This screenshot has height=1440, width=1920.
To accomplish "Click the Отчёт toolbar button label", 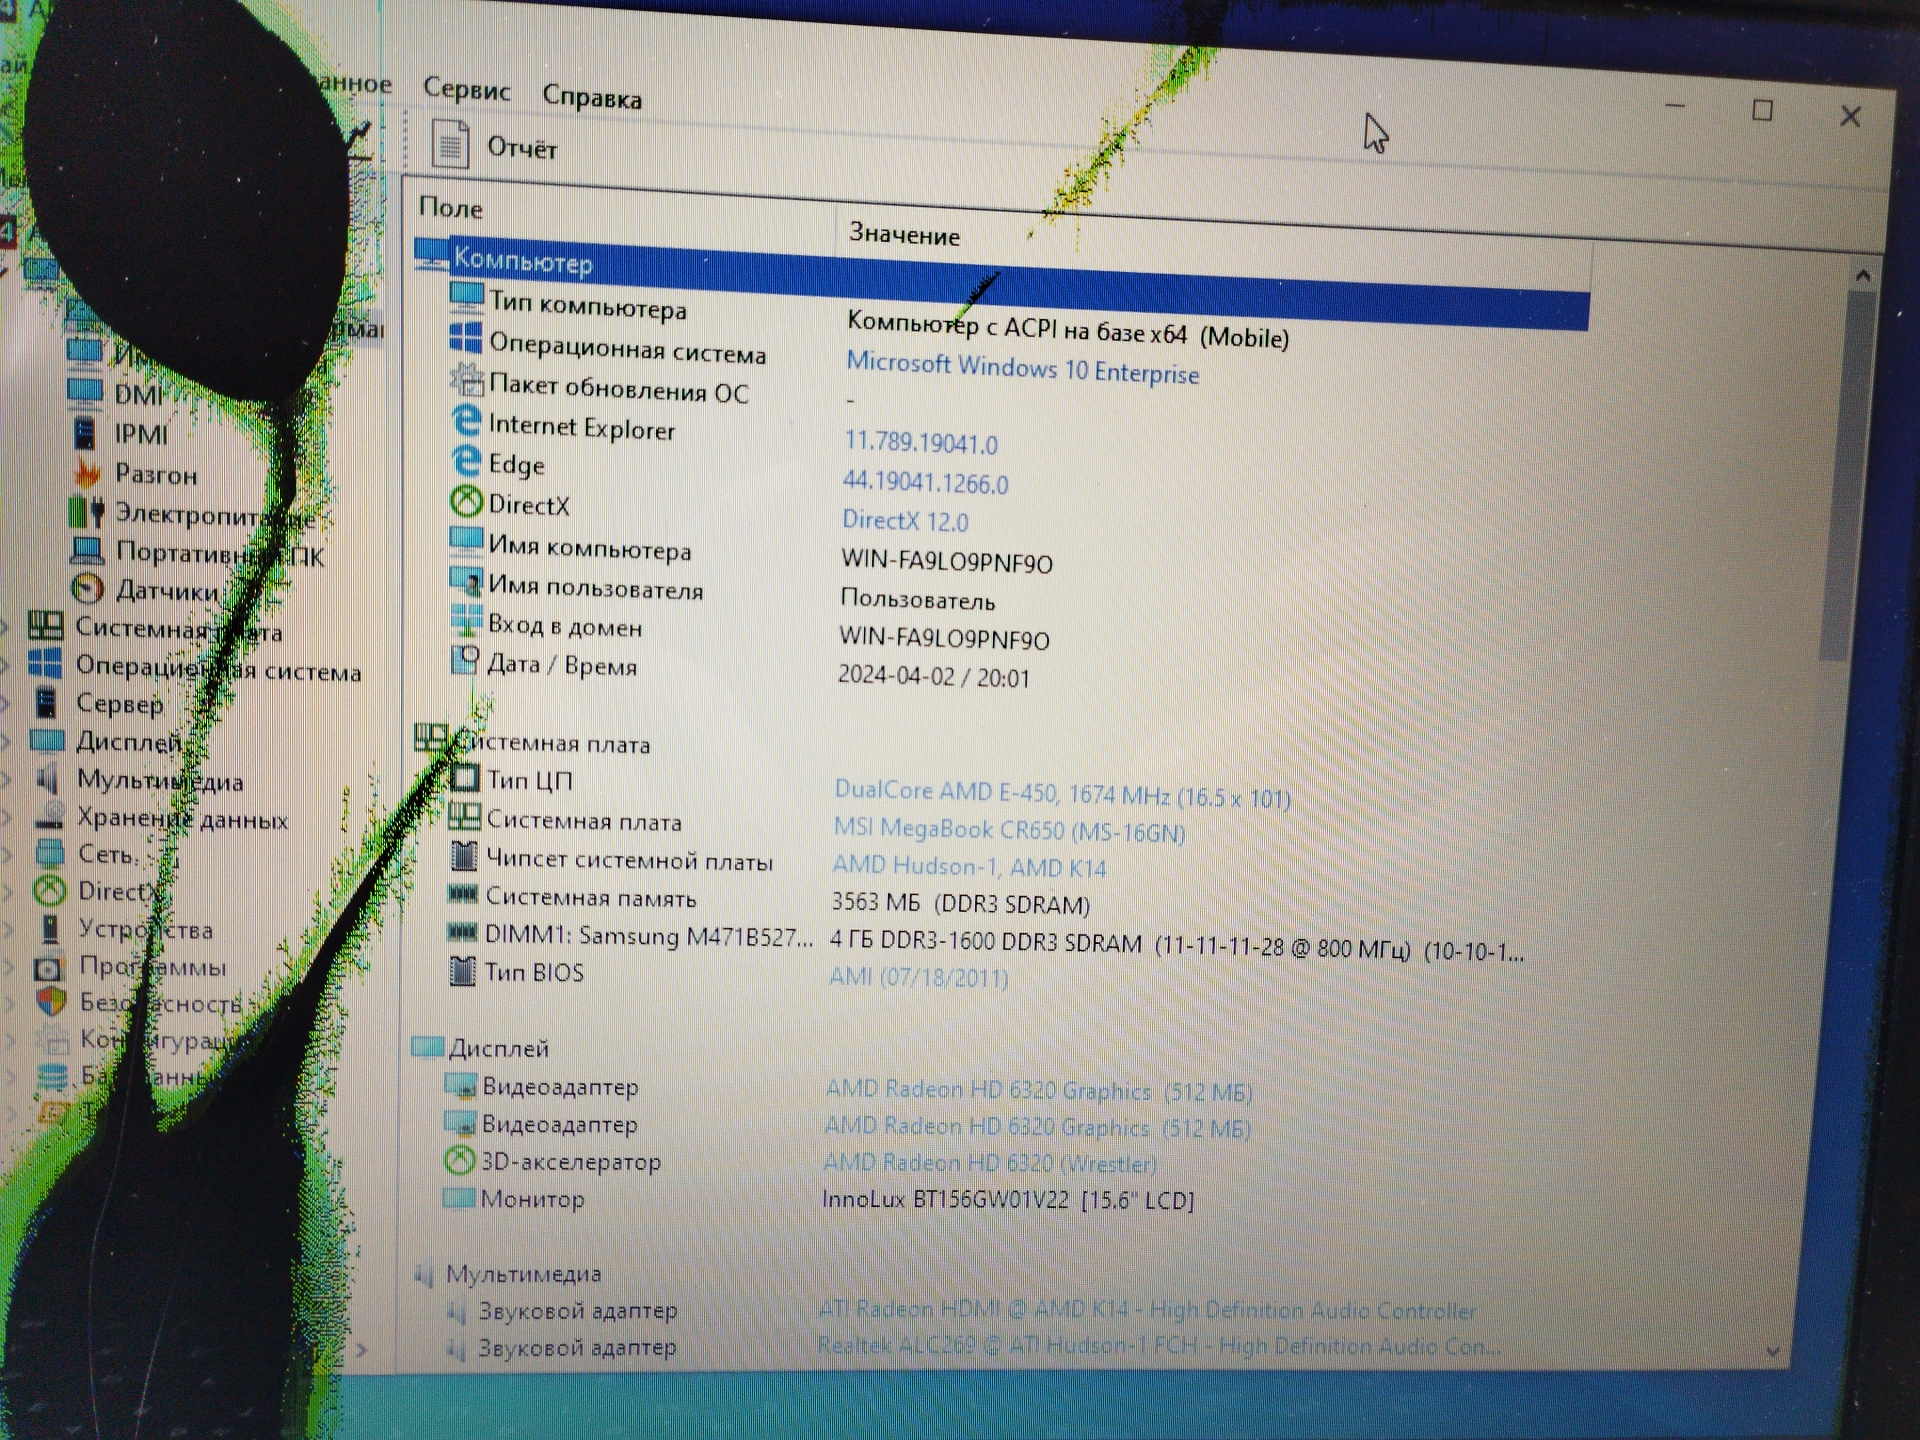I will (522, 148).
